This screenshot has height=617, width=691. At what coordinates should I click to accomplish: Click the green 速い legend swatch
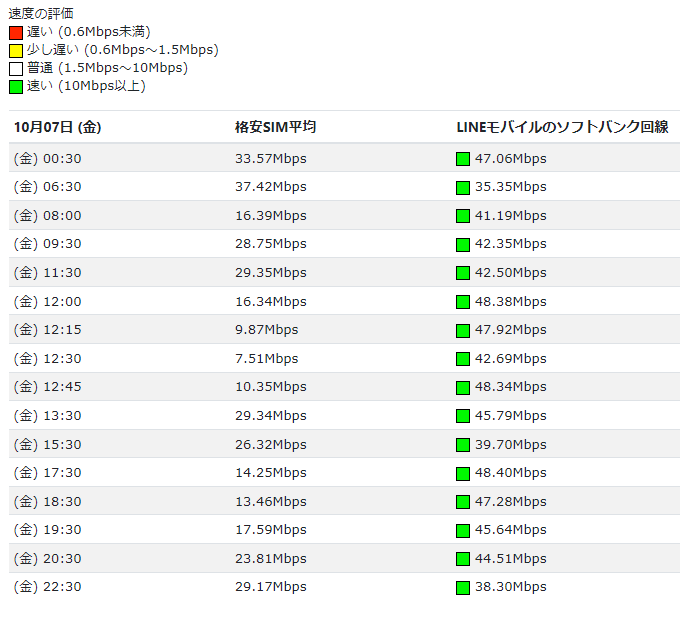[x=16, y=87]
